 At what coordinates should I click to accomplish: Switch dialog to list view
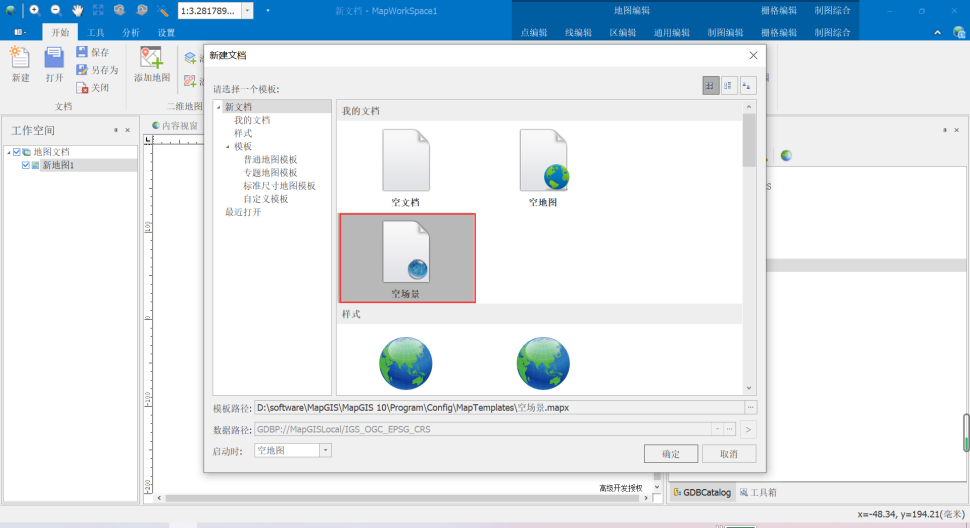(x=729, y=86)
